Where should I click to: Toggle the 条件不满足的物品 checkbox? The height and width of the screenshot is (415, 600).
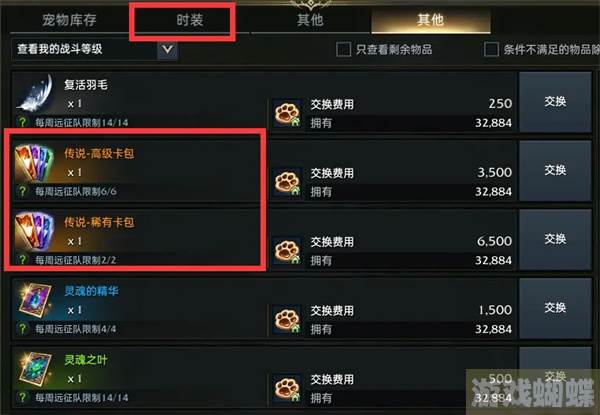click(x=491, y=49)
